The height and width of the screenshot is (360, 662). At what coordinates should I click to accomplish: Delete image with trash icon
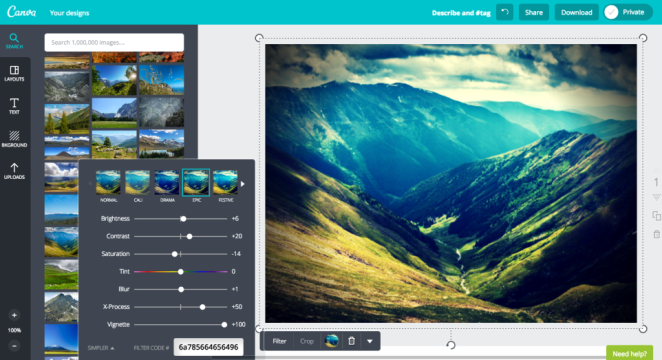[x=351, y=341]
